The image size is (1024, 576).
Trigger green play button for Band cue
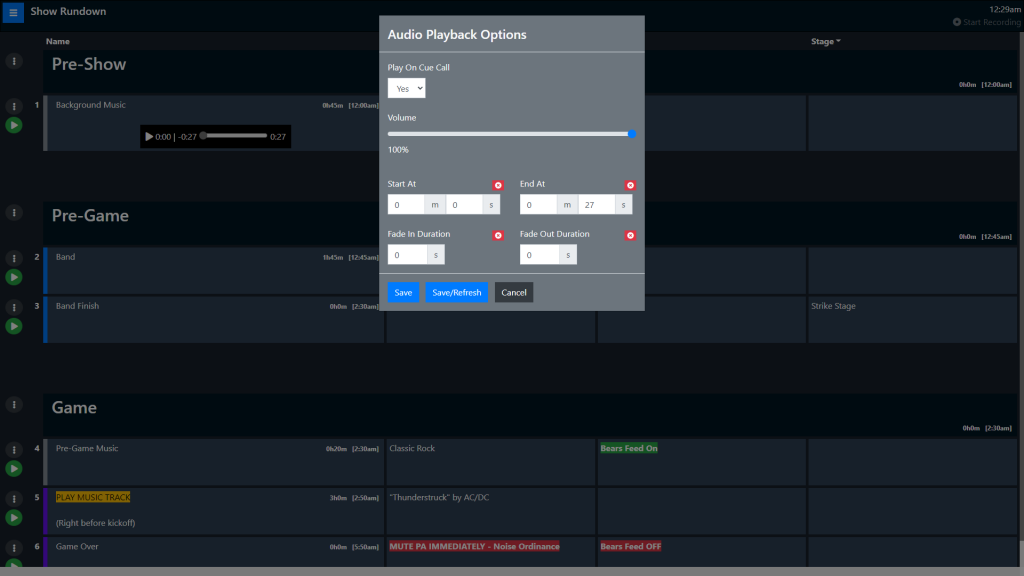[x=14, y=277]
